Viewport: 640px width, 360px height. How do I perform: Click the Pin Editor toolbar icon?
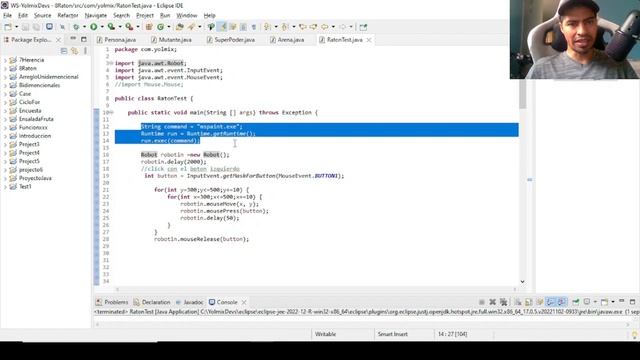pos(363,27)
